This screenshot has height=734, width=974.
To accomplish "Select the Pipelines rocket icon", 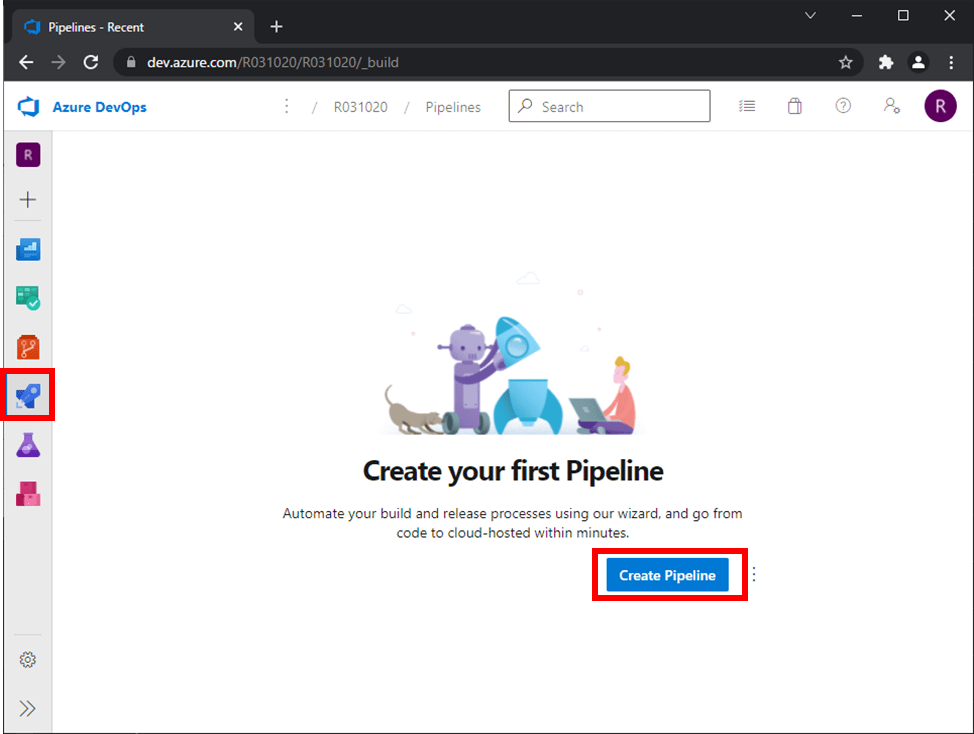I will [28, 396].
